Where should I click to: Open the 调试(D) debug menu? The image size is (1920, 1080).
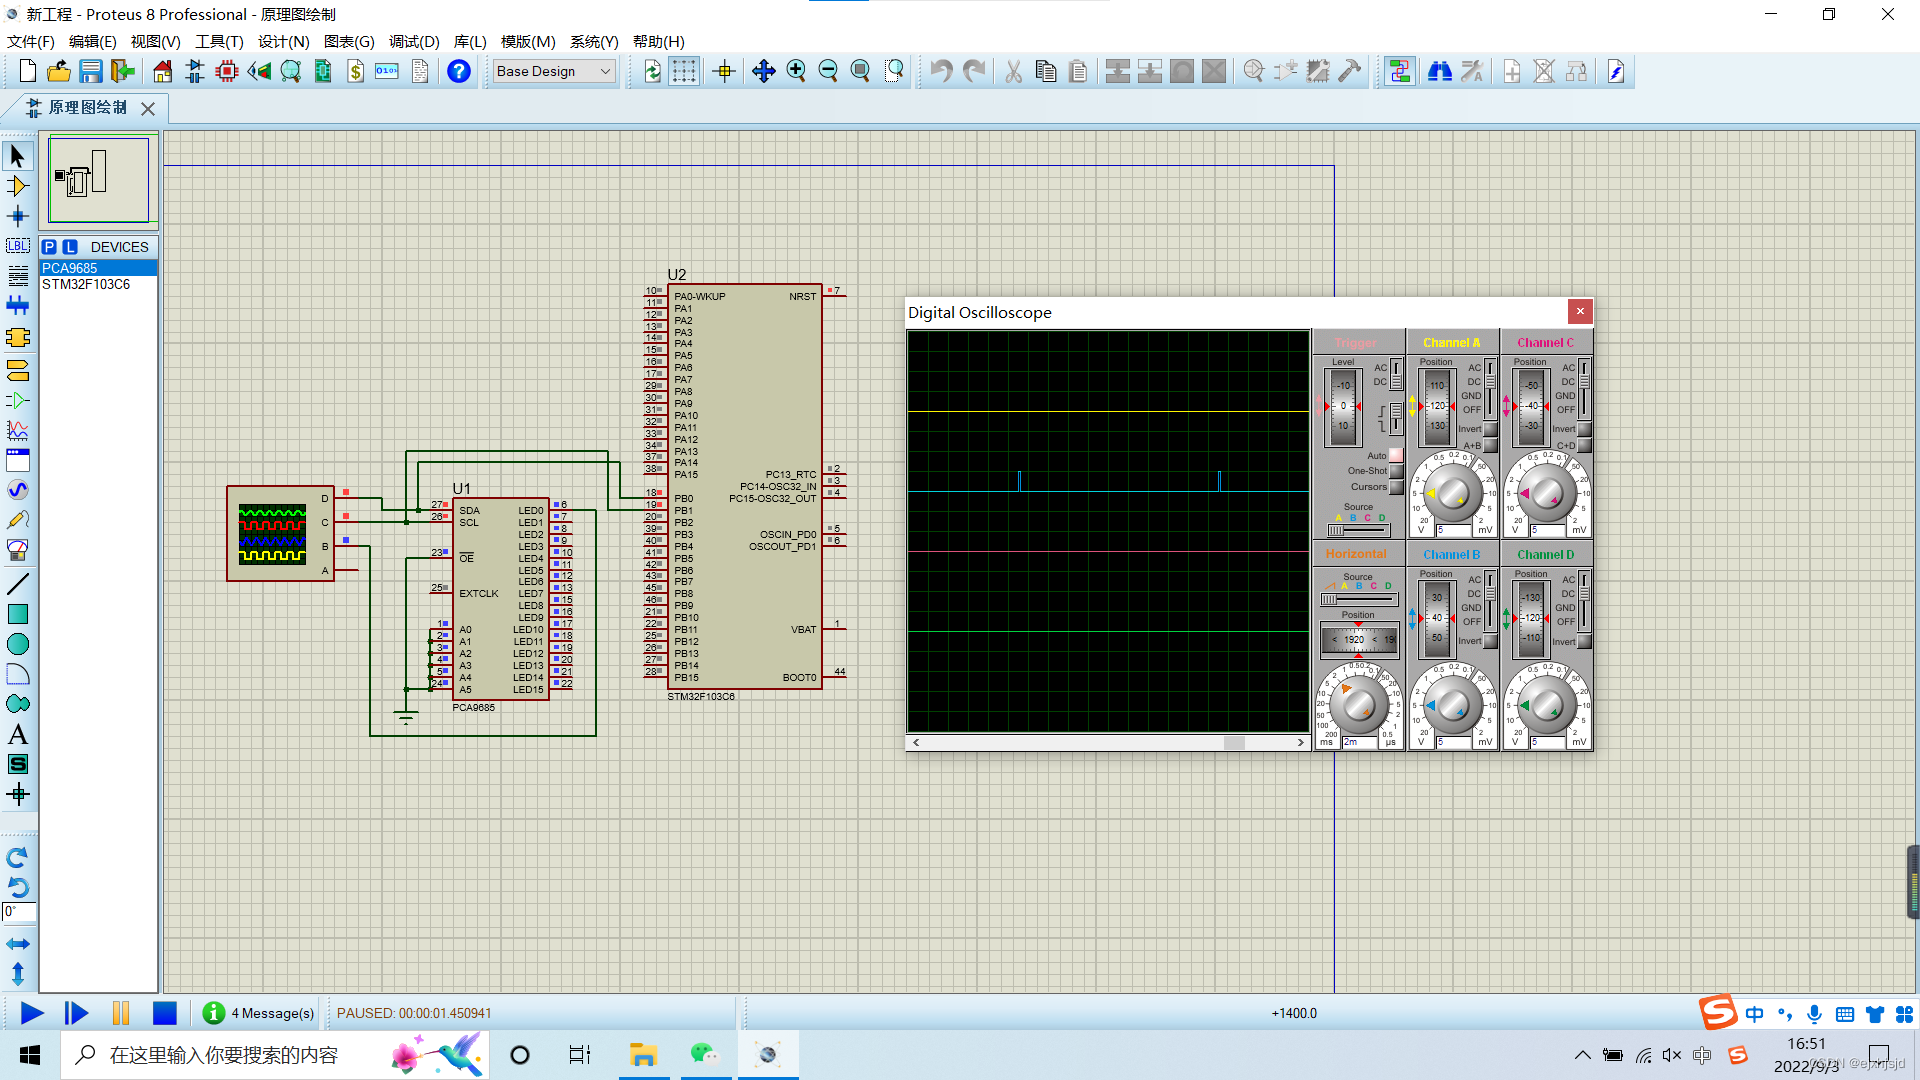pos(414,41)
